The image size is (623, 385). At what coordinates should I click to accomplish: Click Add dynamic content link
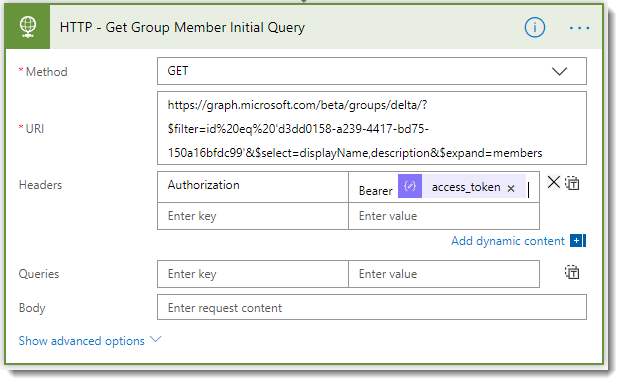[507, 241]
